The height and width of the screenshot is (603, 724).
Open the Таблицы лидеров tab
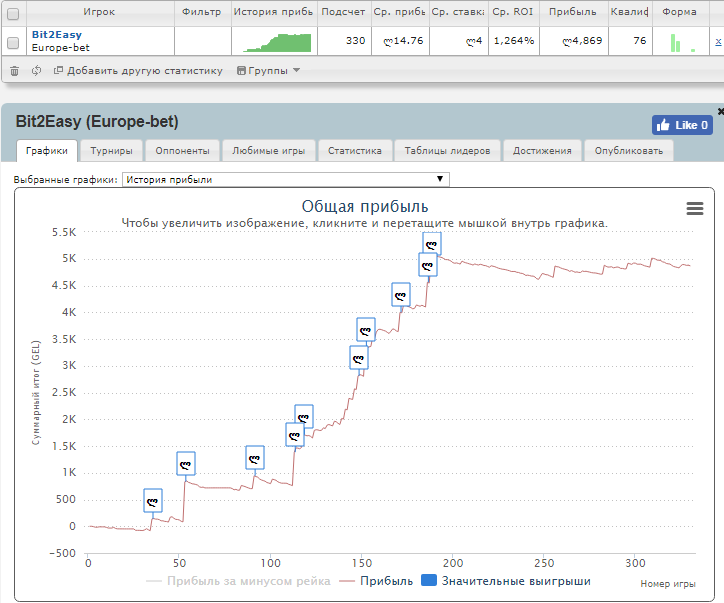coord(447,151)
